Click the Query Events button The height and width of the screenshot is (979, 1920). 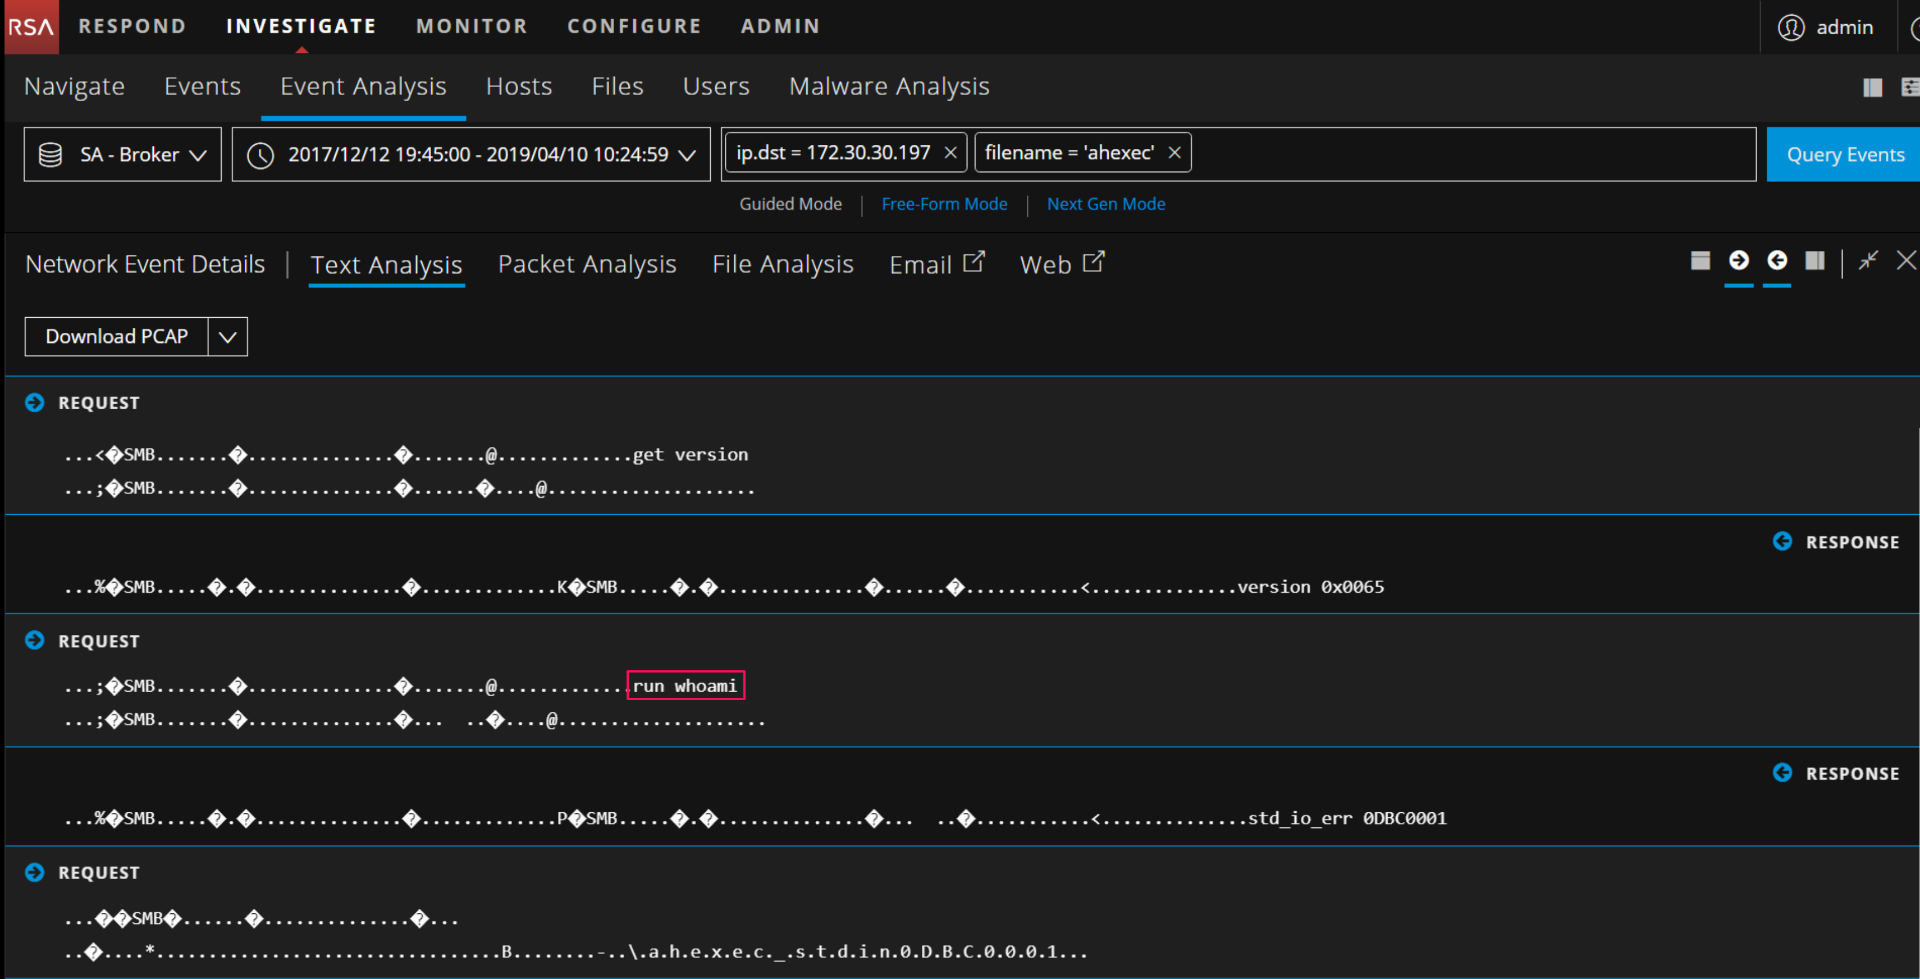[x=1845, y=155]
